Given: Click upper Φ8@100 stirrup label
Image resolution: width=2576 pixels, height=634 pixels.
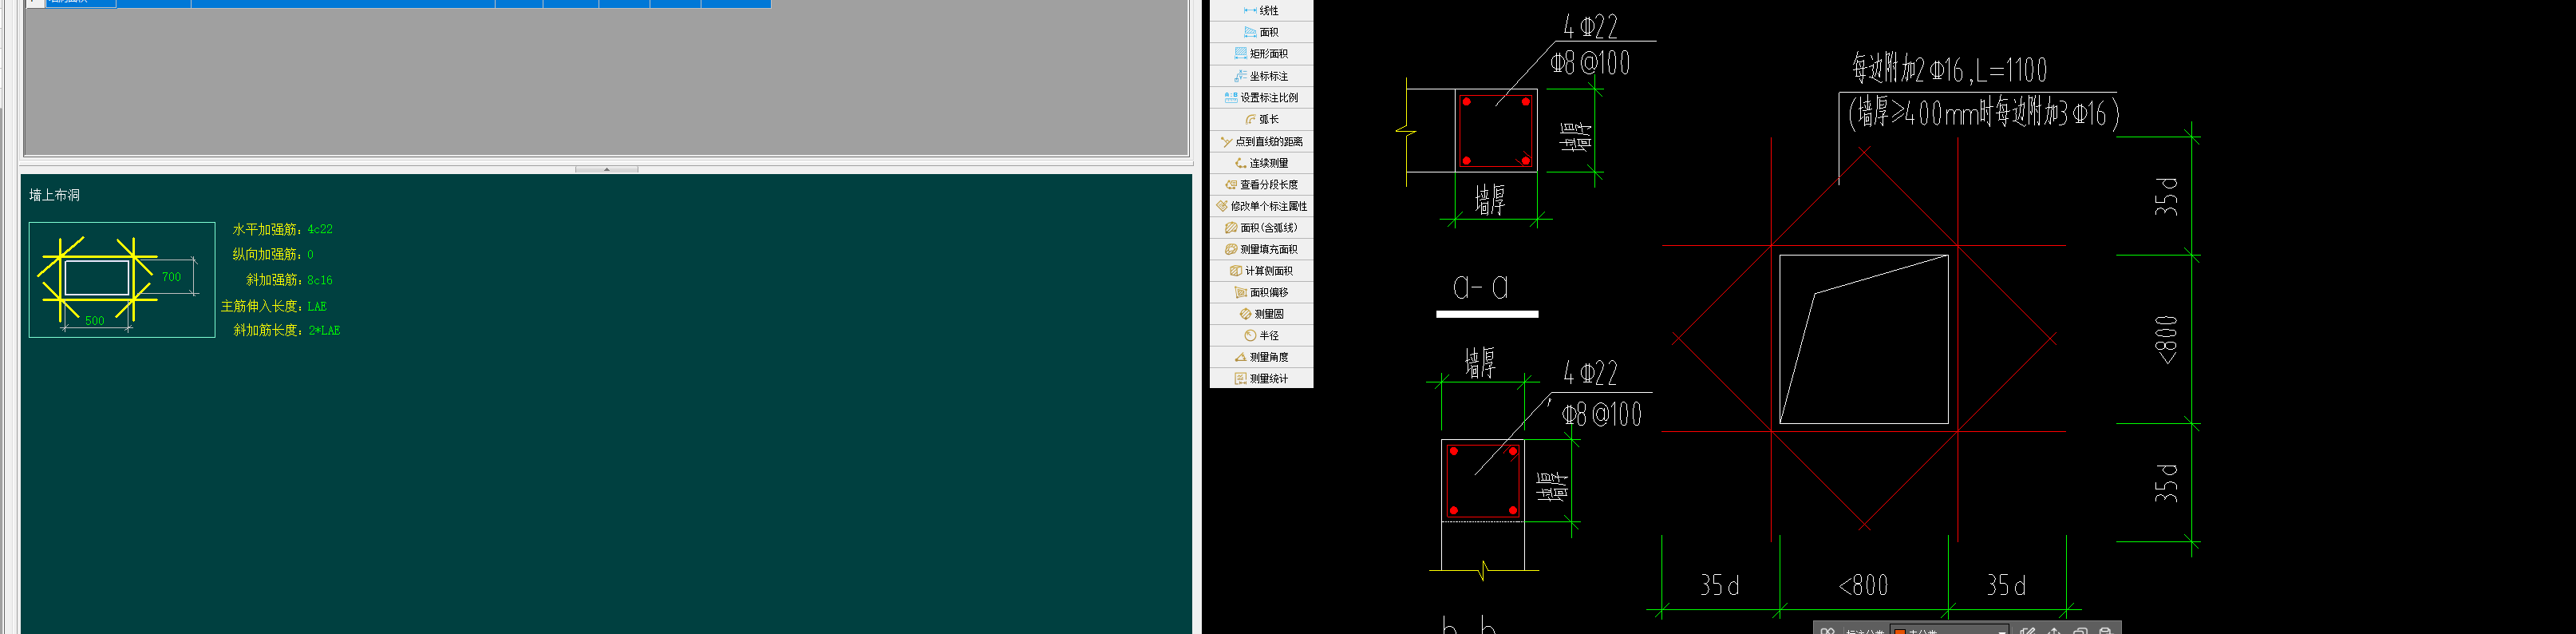Looking at the screenshot, I should pyautogui.click(x=1590, y=64).
